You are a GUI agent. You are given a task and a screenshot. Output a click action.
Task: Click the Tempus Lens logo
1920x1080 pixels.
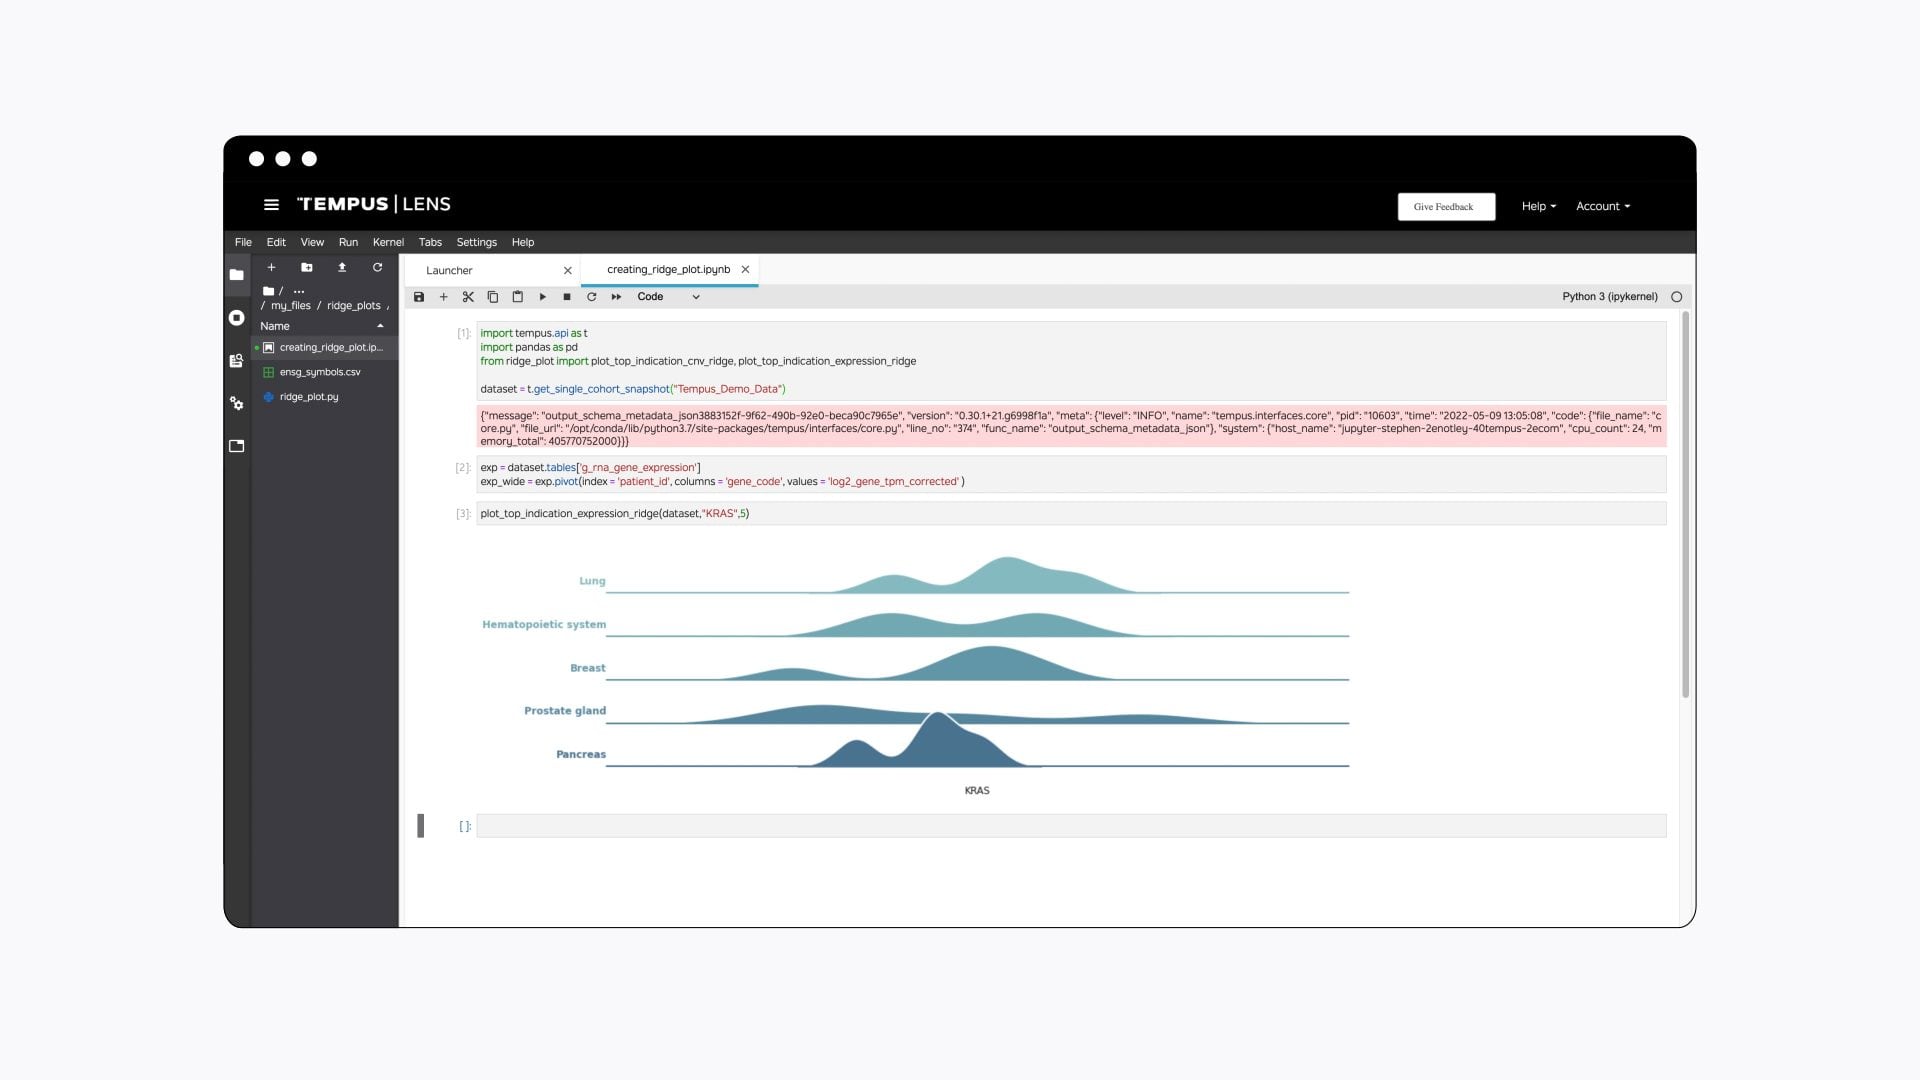[x=374, y=204]
